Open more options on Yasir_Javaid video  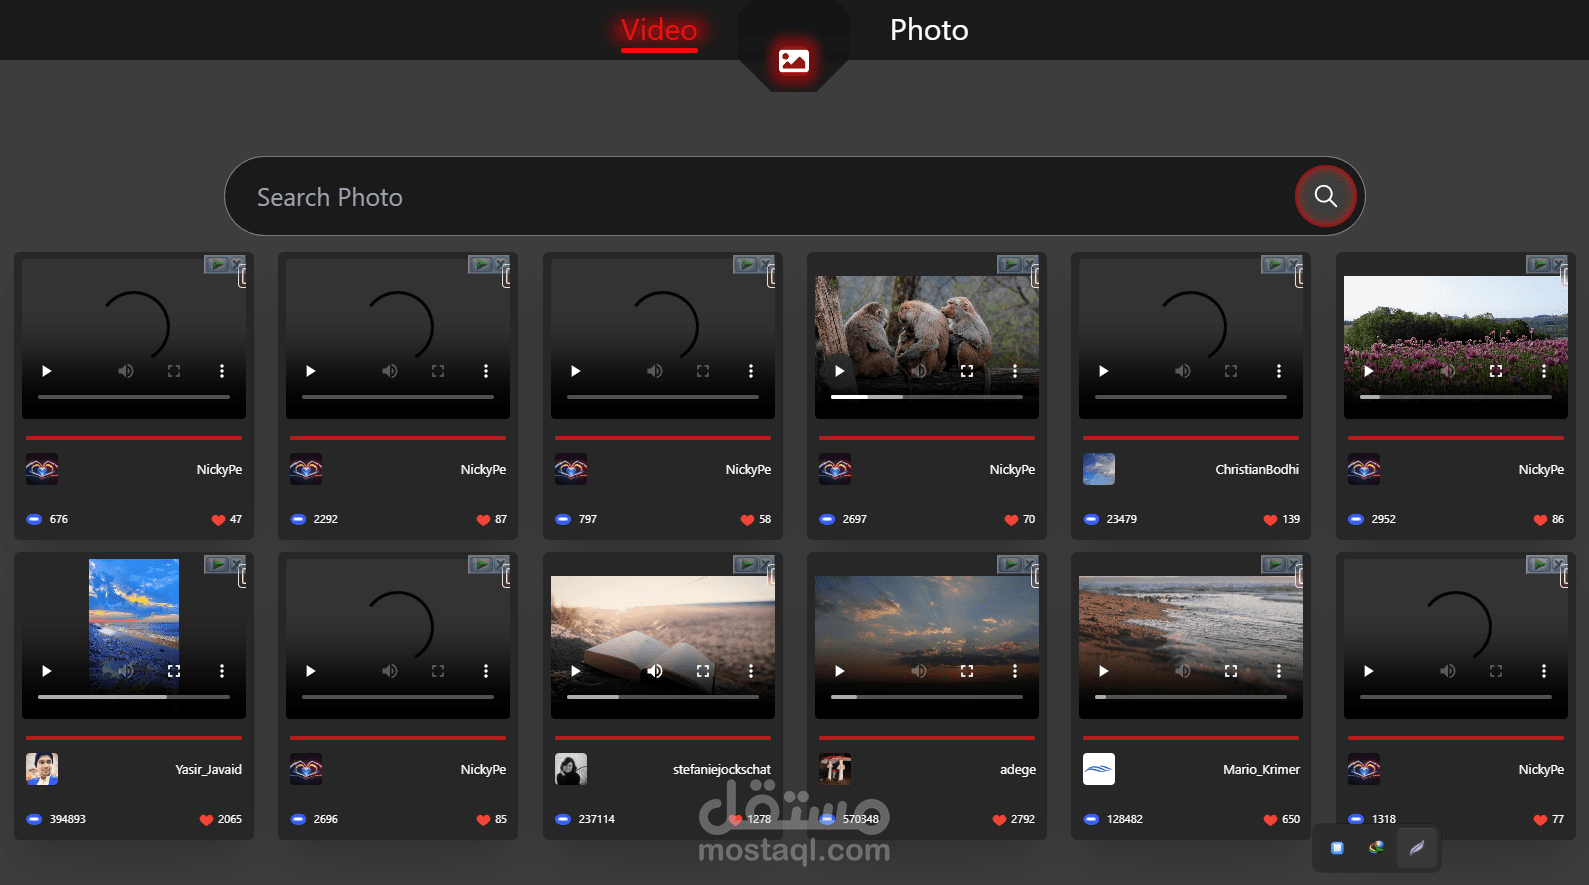222,671
